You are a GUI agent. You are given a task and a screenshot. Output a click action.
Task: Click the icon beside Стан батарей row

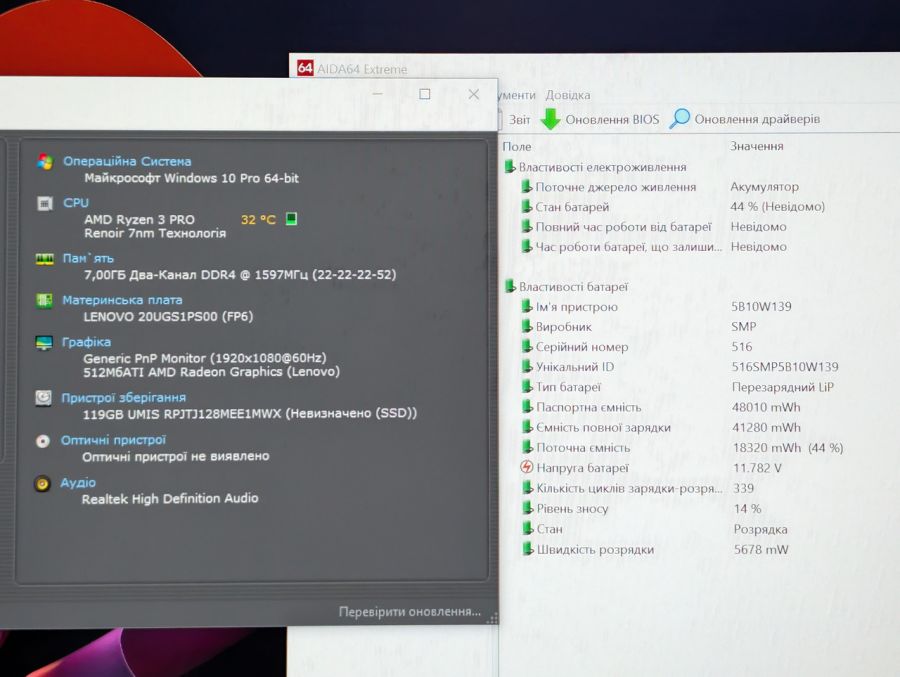point(526,206)
